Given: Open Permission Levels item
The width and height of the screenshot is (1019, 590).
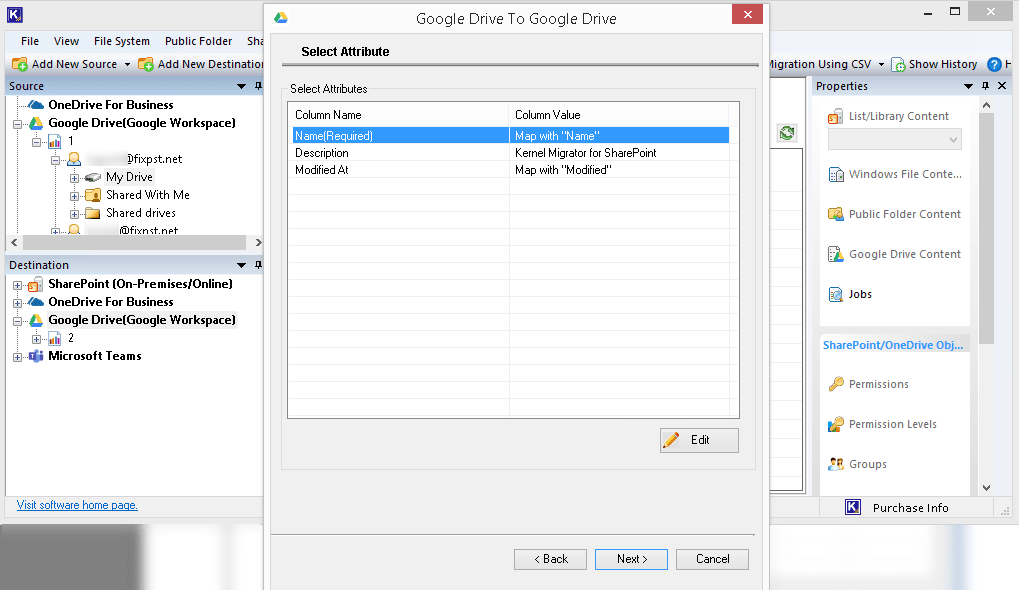Looking at the screenshot, I should 882,424.
